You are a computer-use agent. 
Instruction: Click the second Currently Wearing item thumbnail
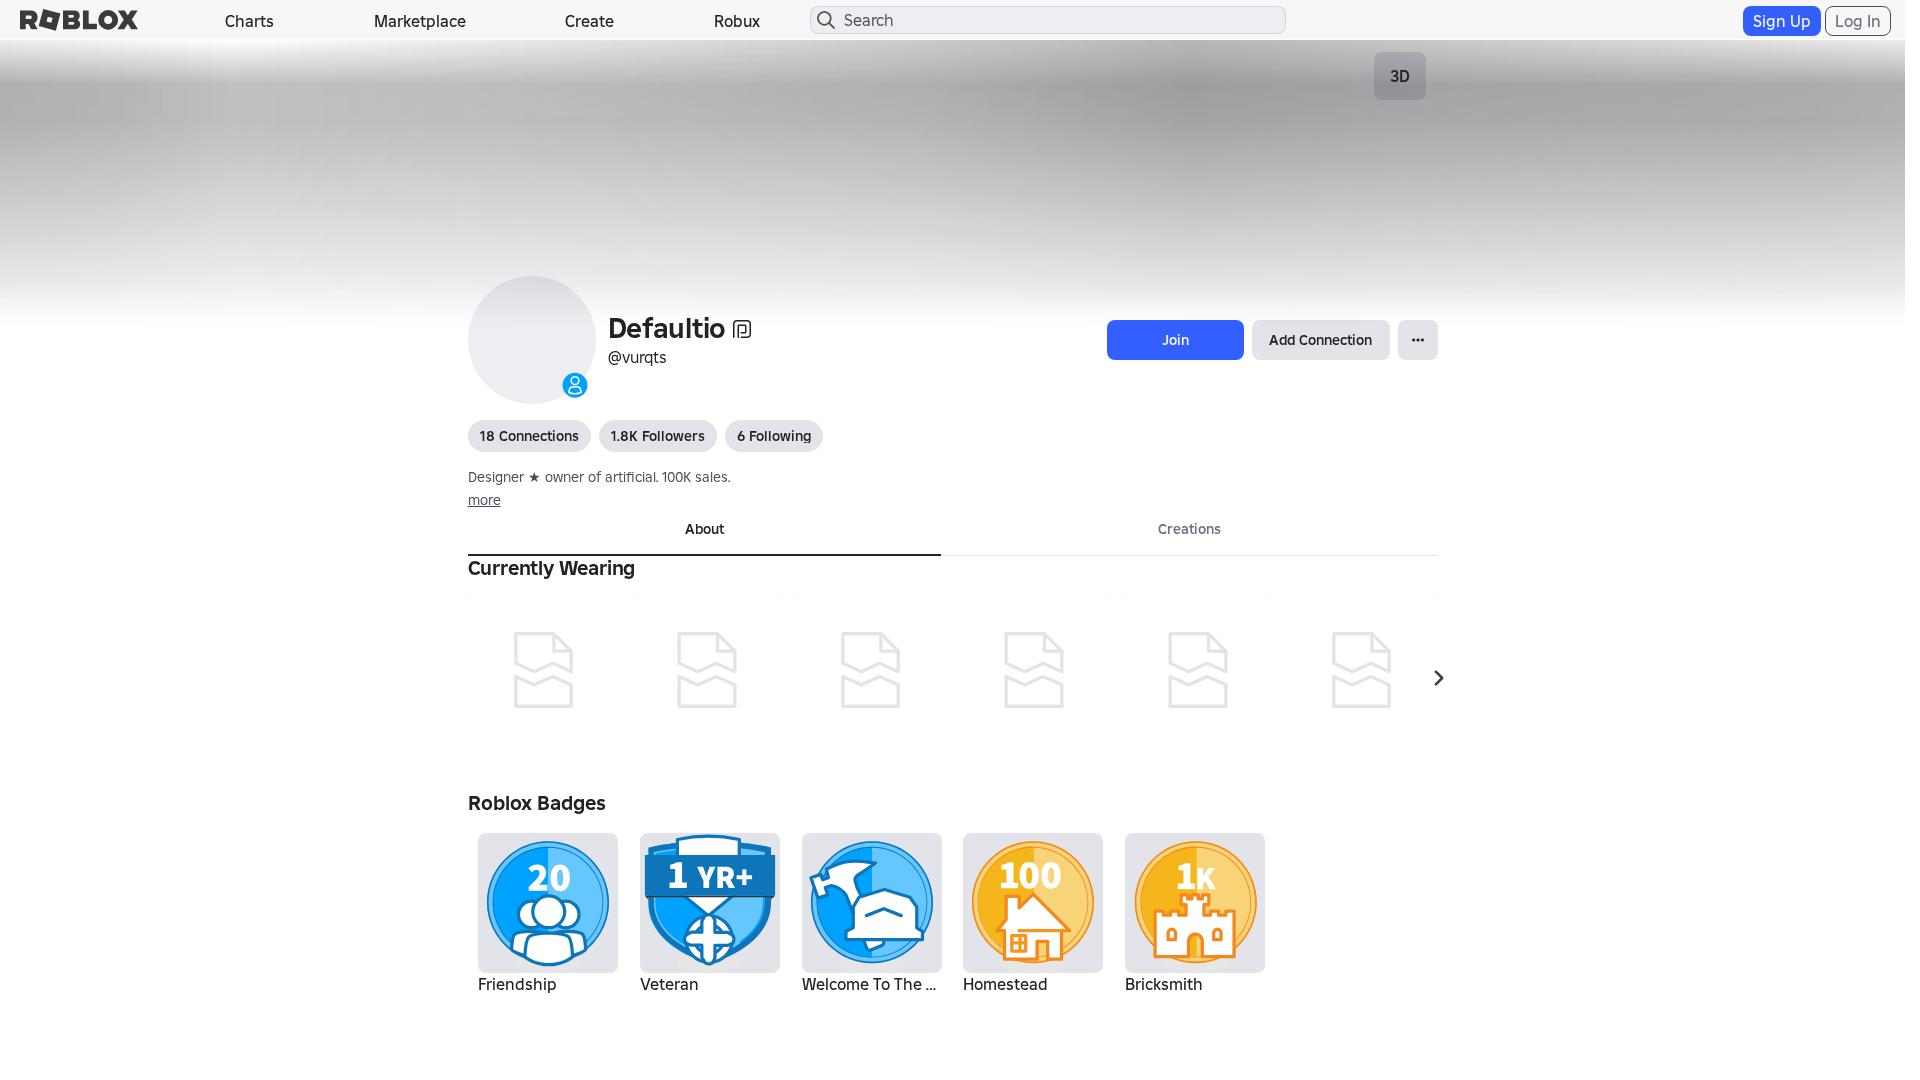tap(707, 670)
